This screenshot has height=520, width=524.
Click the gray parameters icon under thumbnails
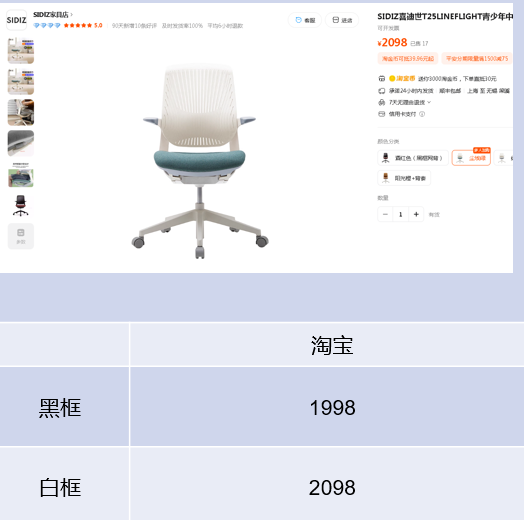[21, 236]
